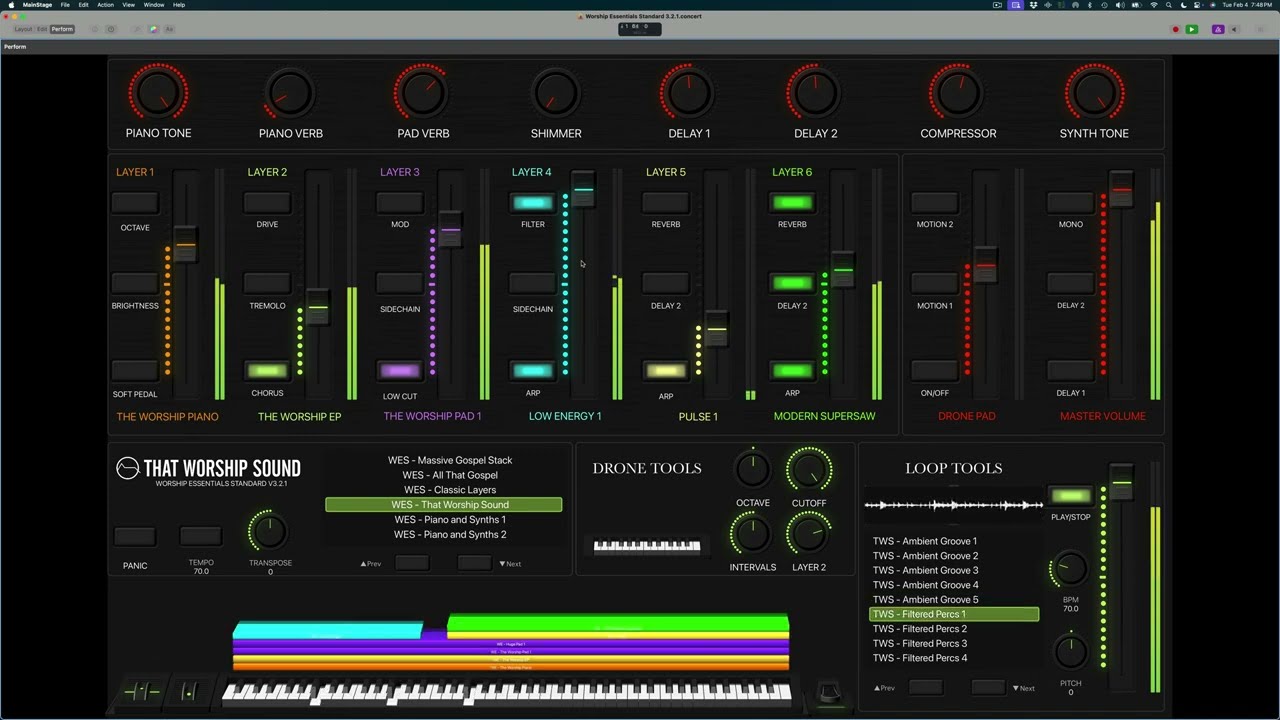Viewport: 1280px width, 720px height.
Task: Toggle Layer 1 SOFT PEDAL button
Action: pos(135,371)
